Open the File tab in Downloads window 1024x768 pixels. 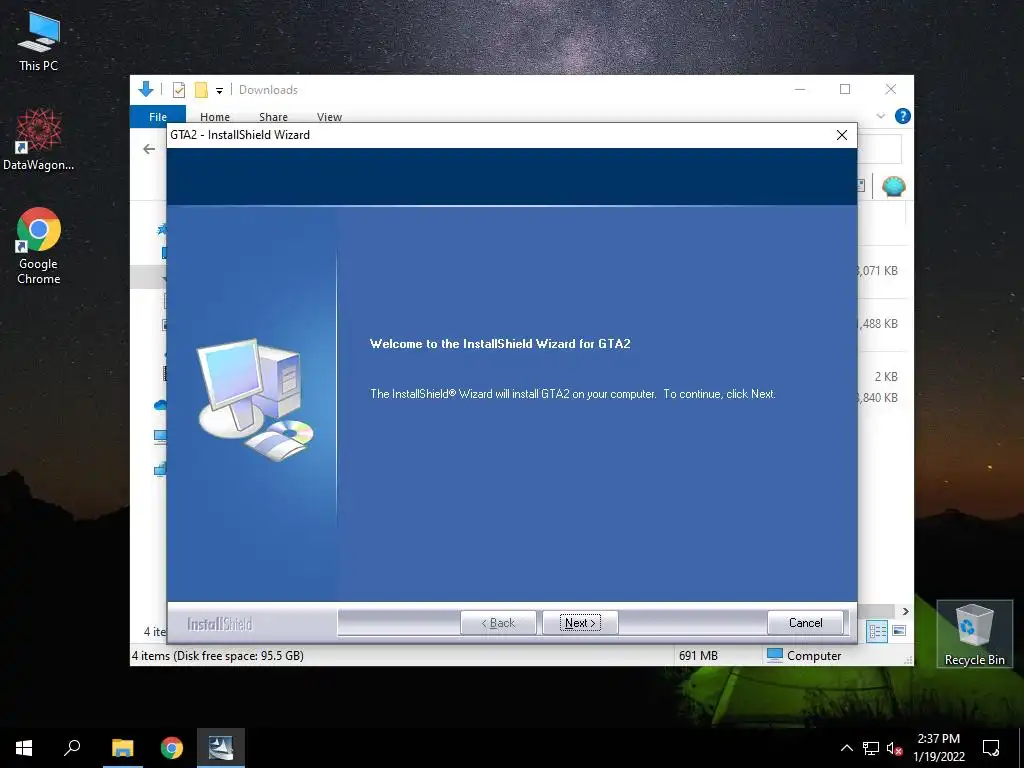157,116
